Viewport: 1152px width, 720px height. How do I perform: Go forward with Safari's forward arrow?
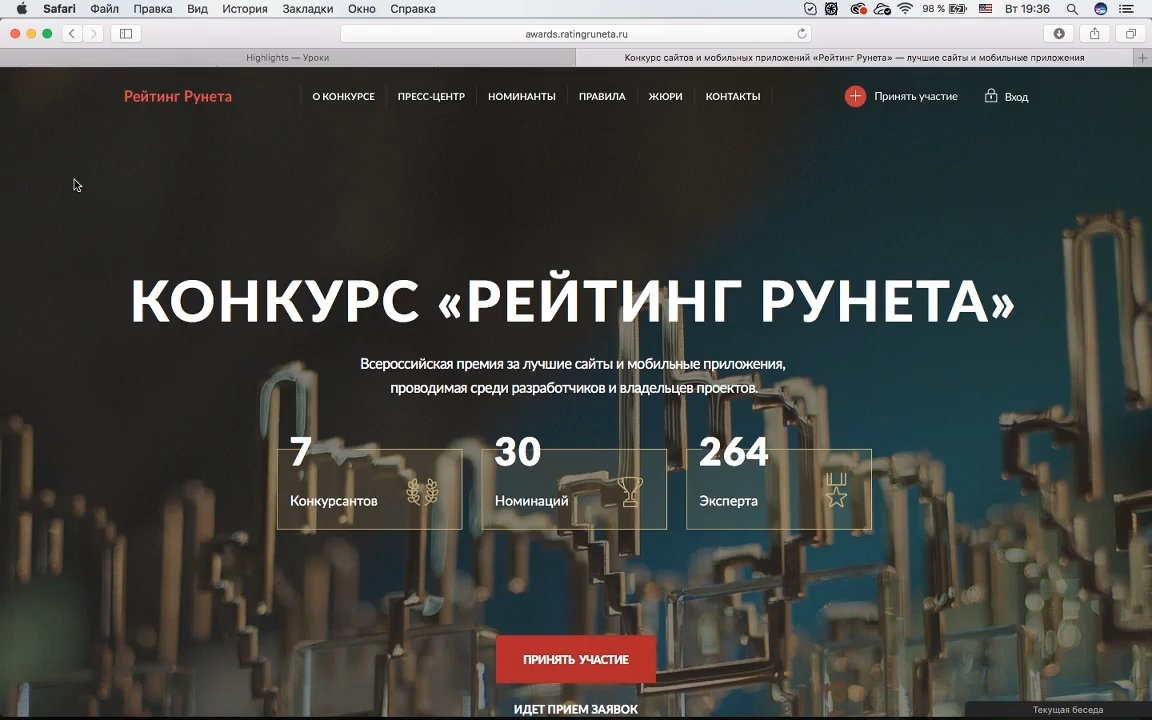[93, 33]
